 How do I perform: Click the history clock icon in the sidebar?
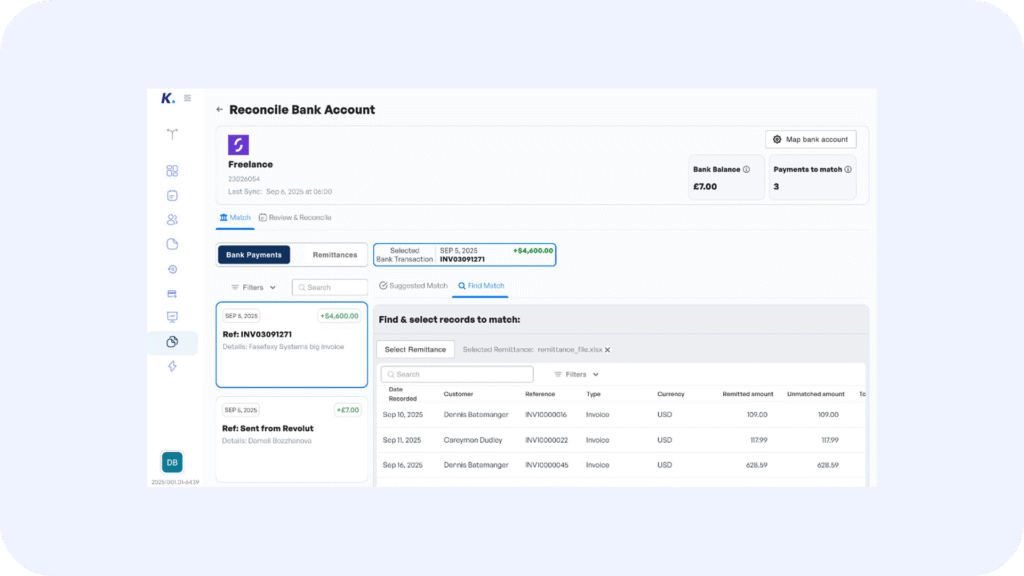coord(172,269)
